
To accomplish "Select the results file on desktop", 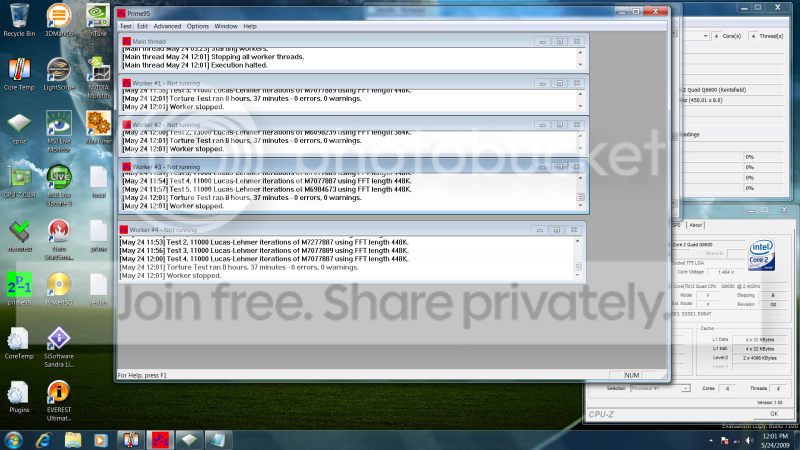I will tap(98, 289).
